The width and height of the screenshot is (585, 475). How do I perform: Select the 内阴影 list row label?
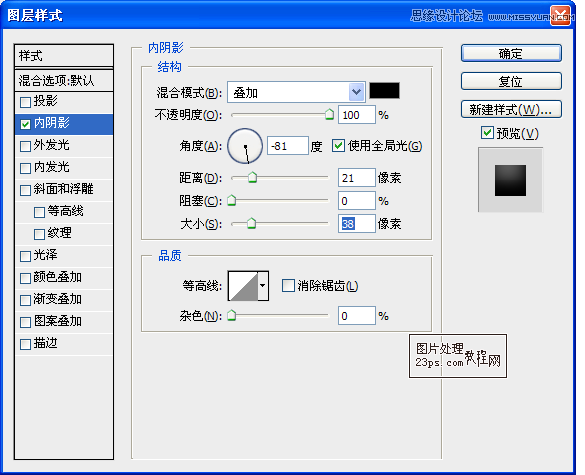click(51, 123)
